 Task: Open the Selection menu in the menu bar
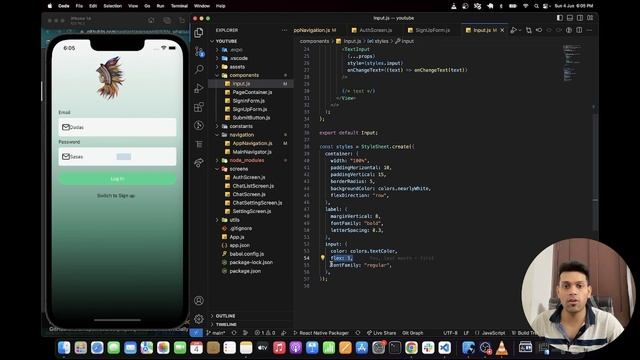click(x=113, y=6)
